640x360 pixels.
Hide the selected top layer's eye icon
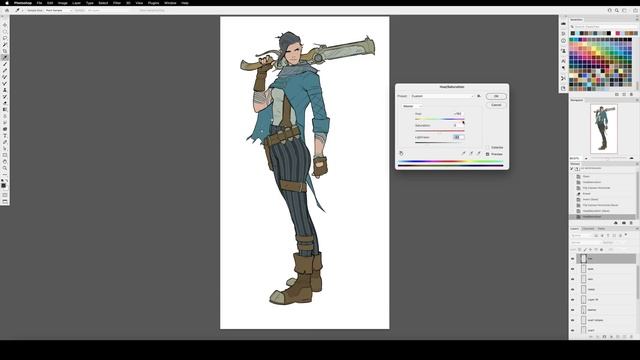coord(572,259)
